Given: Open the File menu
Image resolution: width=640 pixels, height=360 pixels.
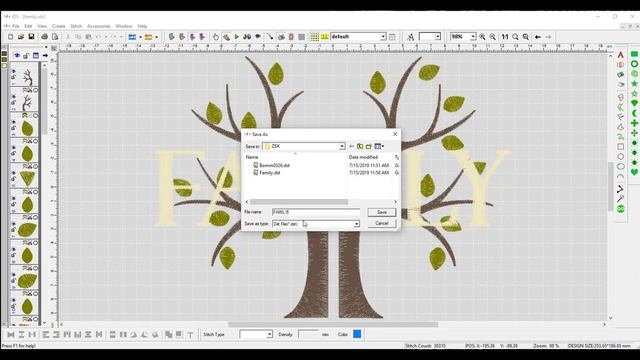Looking at the screenshot, I should click(x=16, y=26).
